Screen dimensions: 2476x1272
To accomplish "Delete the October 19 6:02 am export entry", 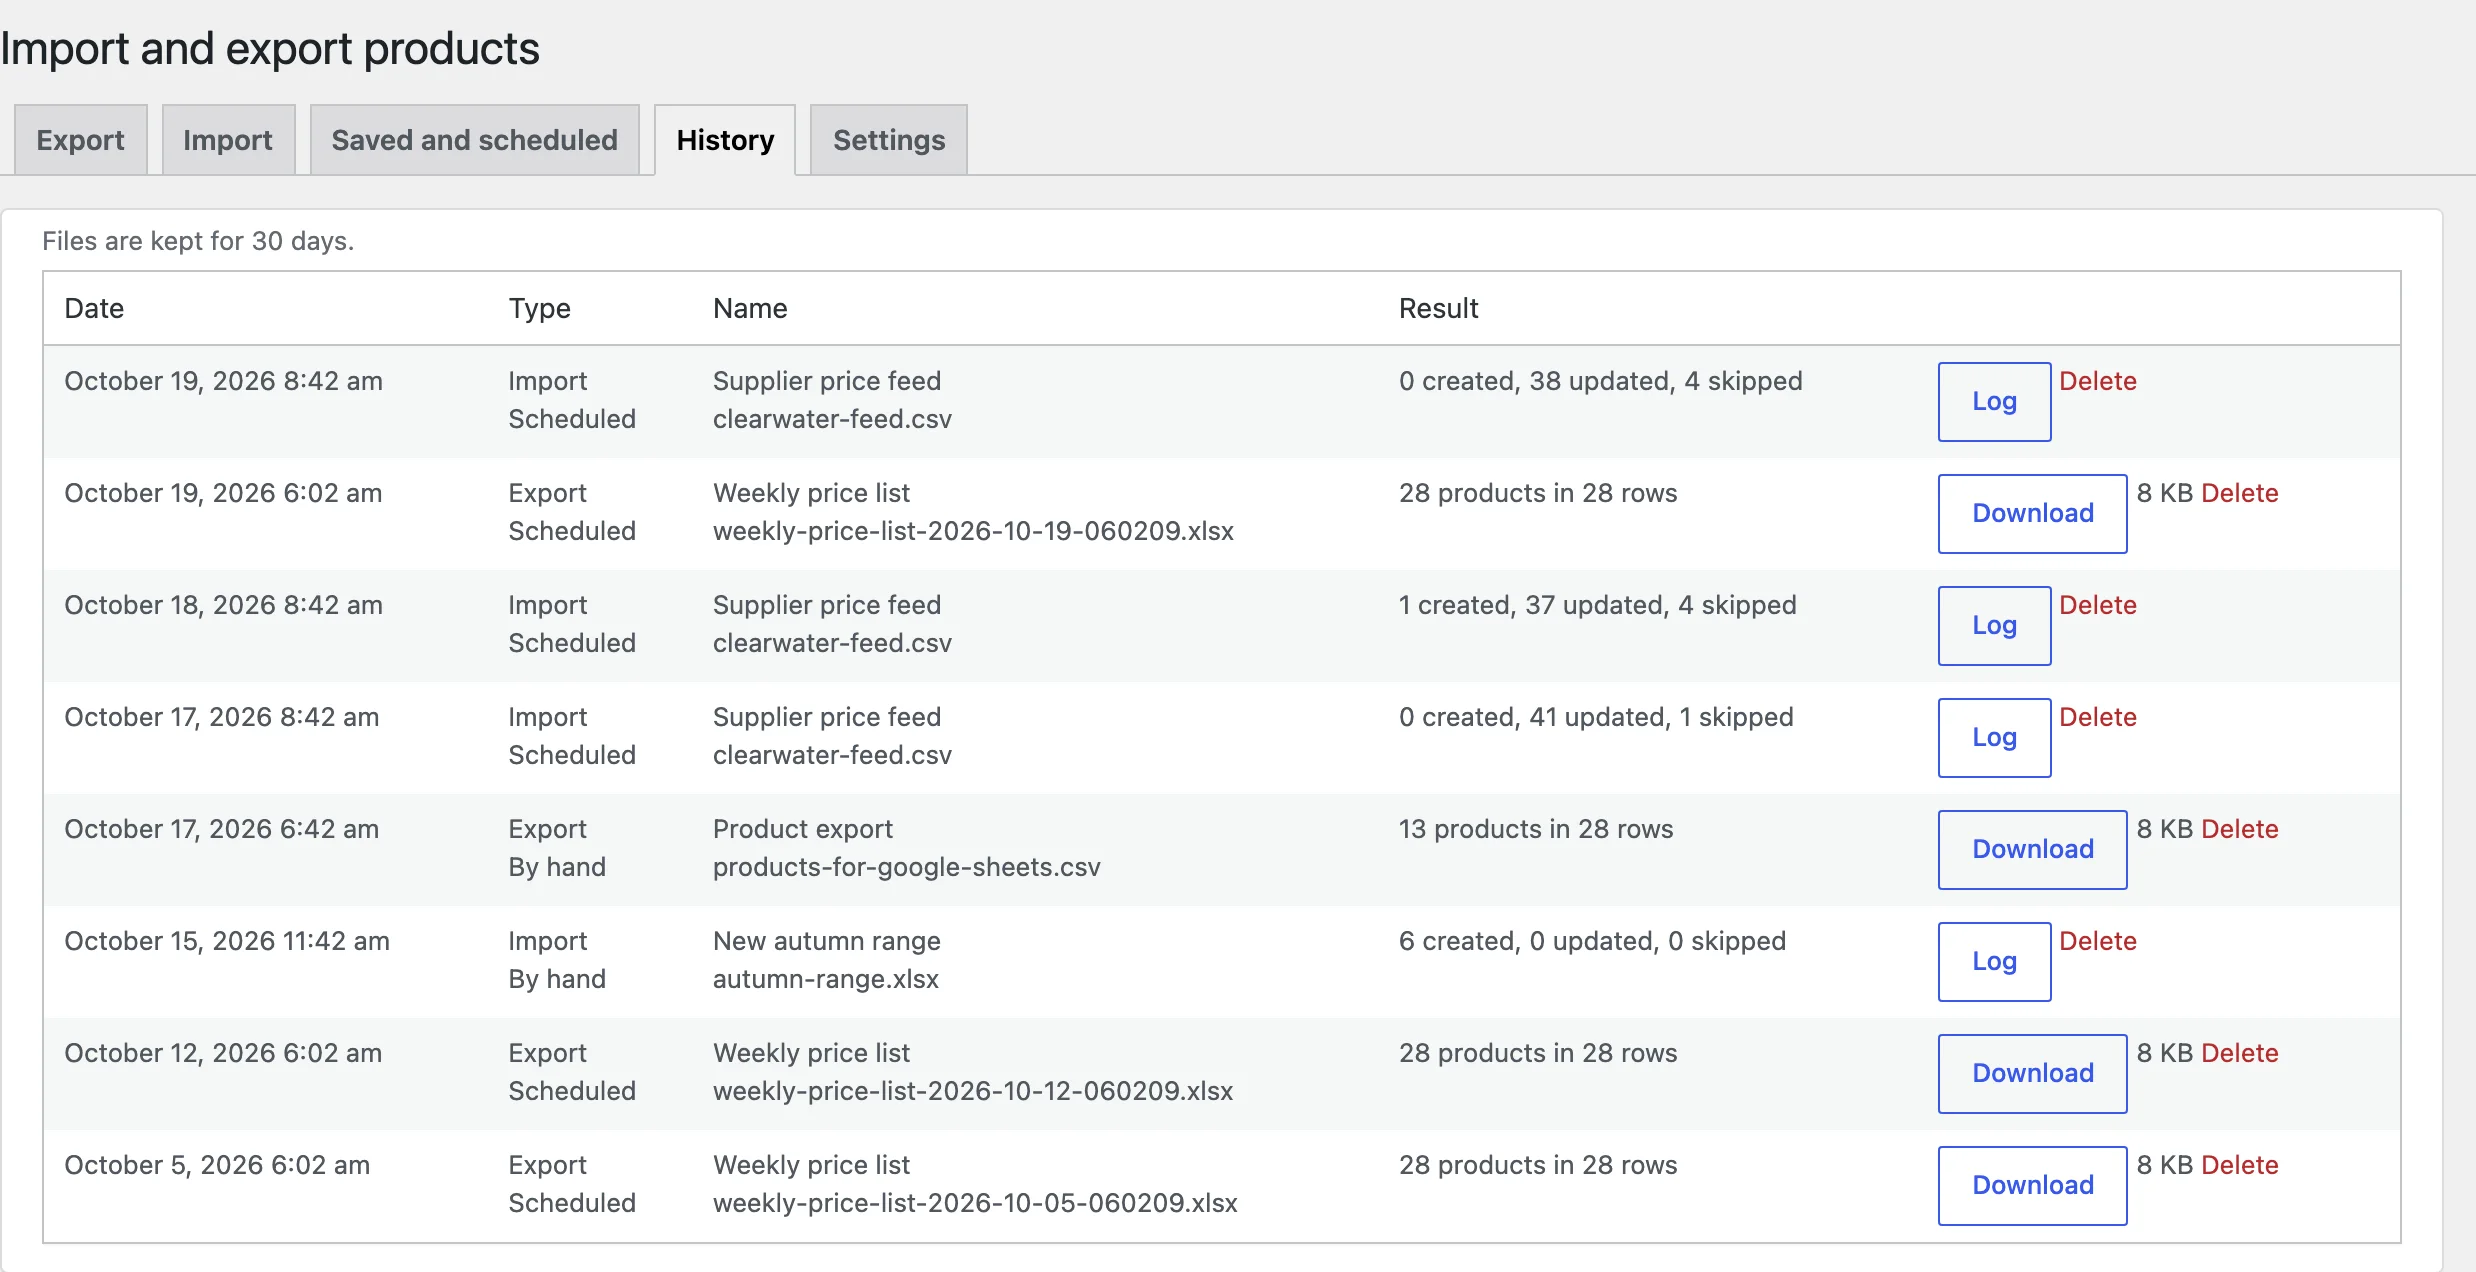I will [2240, 493].
